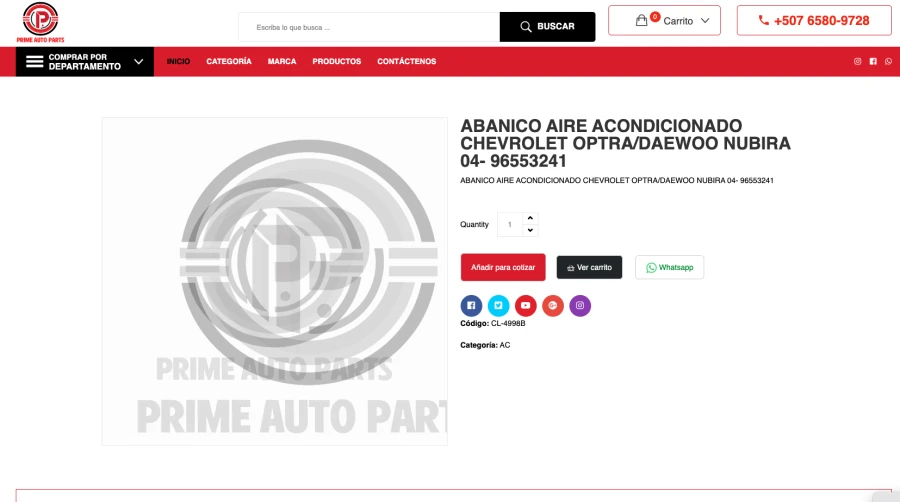Viewport: 900px width, 502px height.
Task: Click the Facebook icon in the red nav bar
Action: (x=873, y=61)
